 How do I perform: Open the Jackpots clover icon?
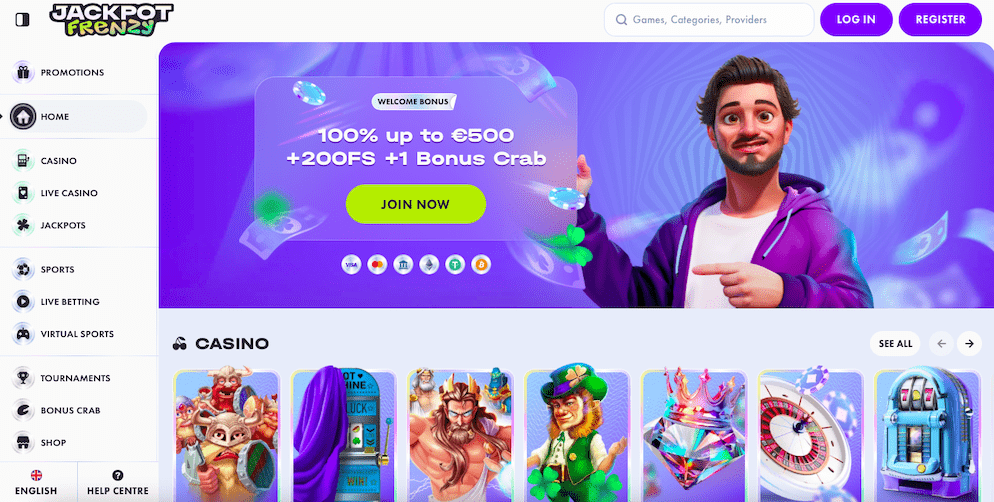click(23, 226)
